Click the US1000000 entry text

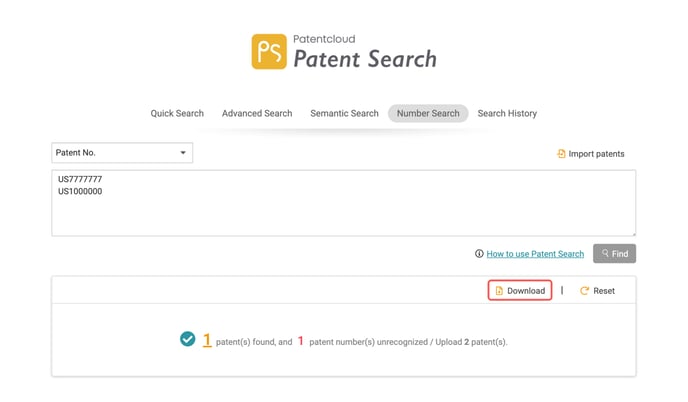point(80,191)
